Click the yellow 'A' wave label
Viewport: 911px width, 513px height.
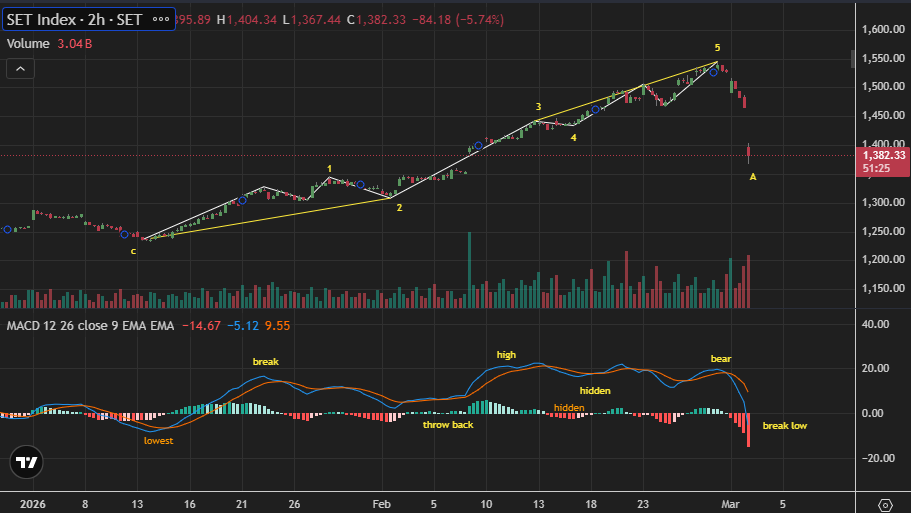pyautogui.click(x=752, y=177)
